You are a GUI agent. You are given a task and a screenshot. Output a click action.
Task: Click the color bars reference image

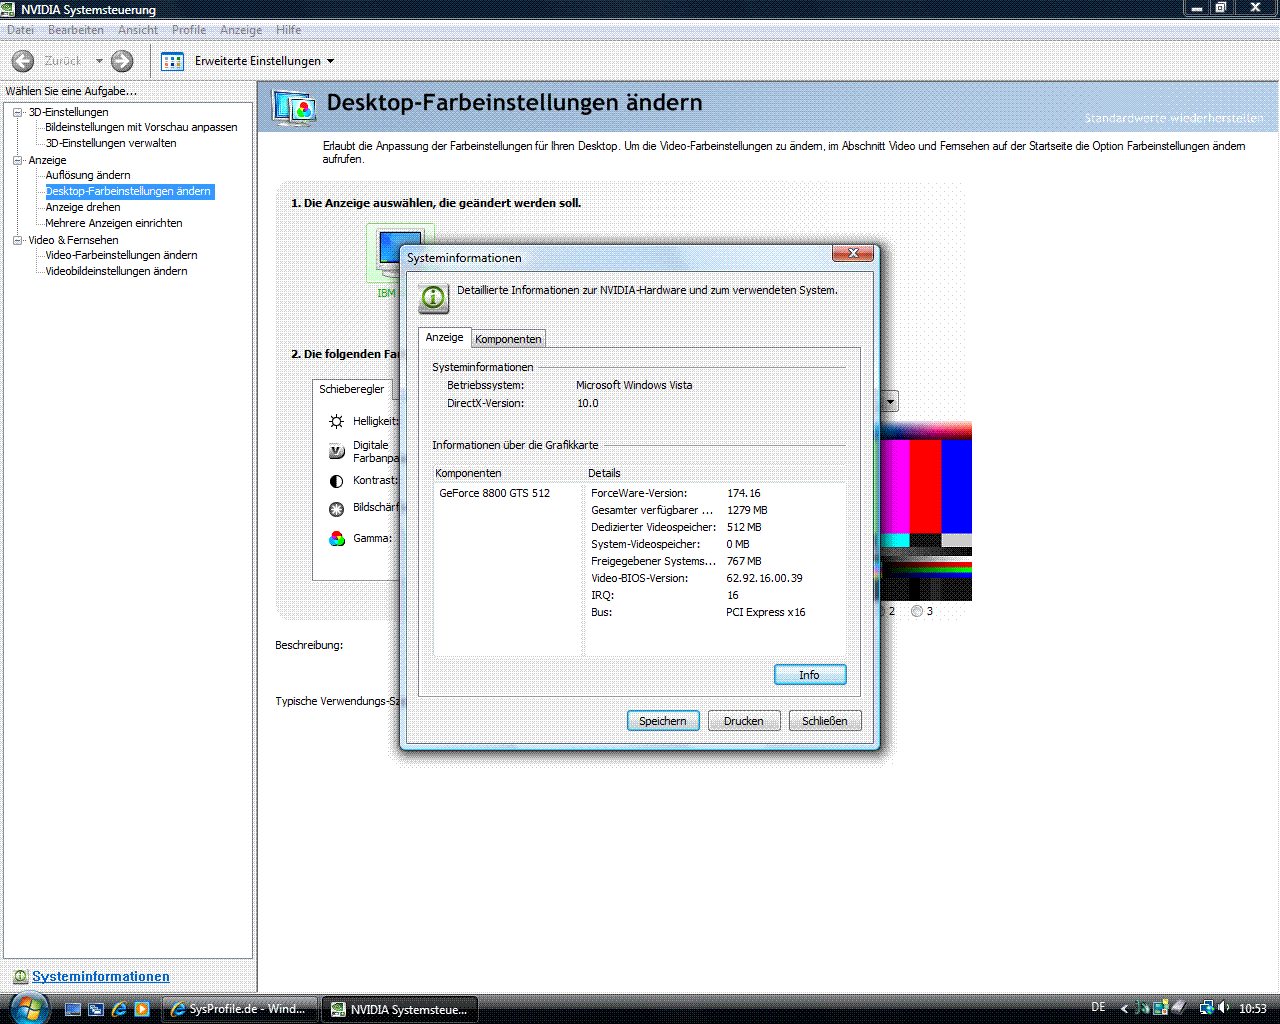click(x=926, y=510)
